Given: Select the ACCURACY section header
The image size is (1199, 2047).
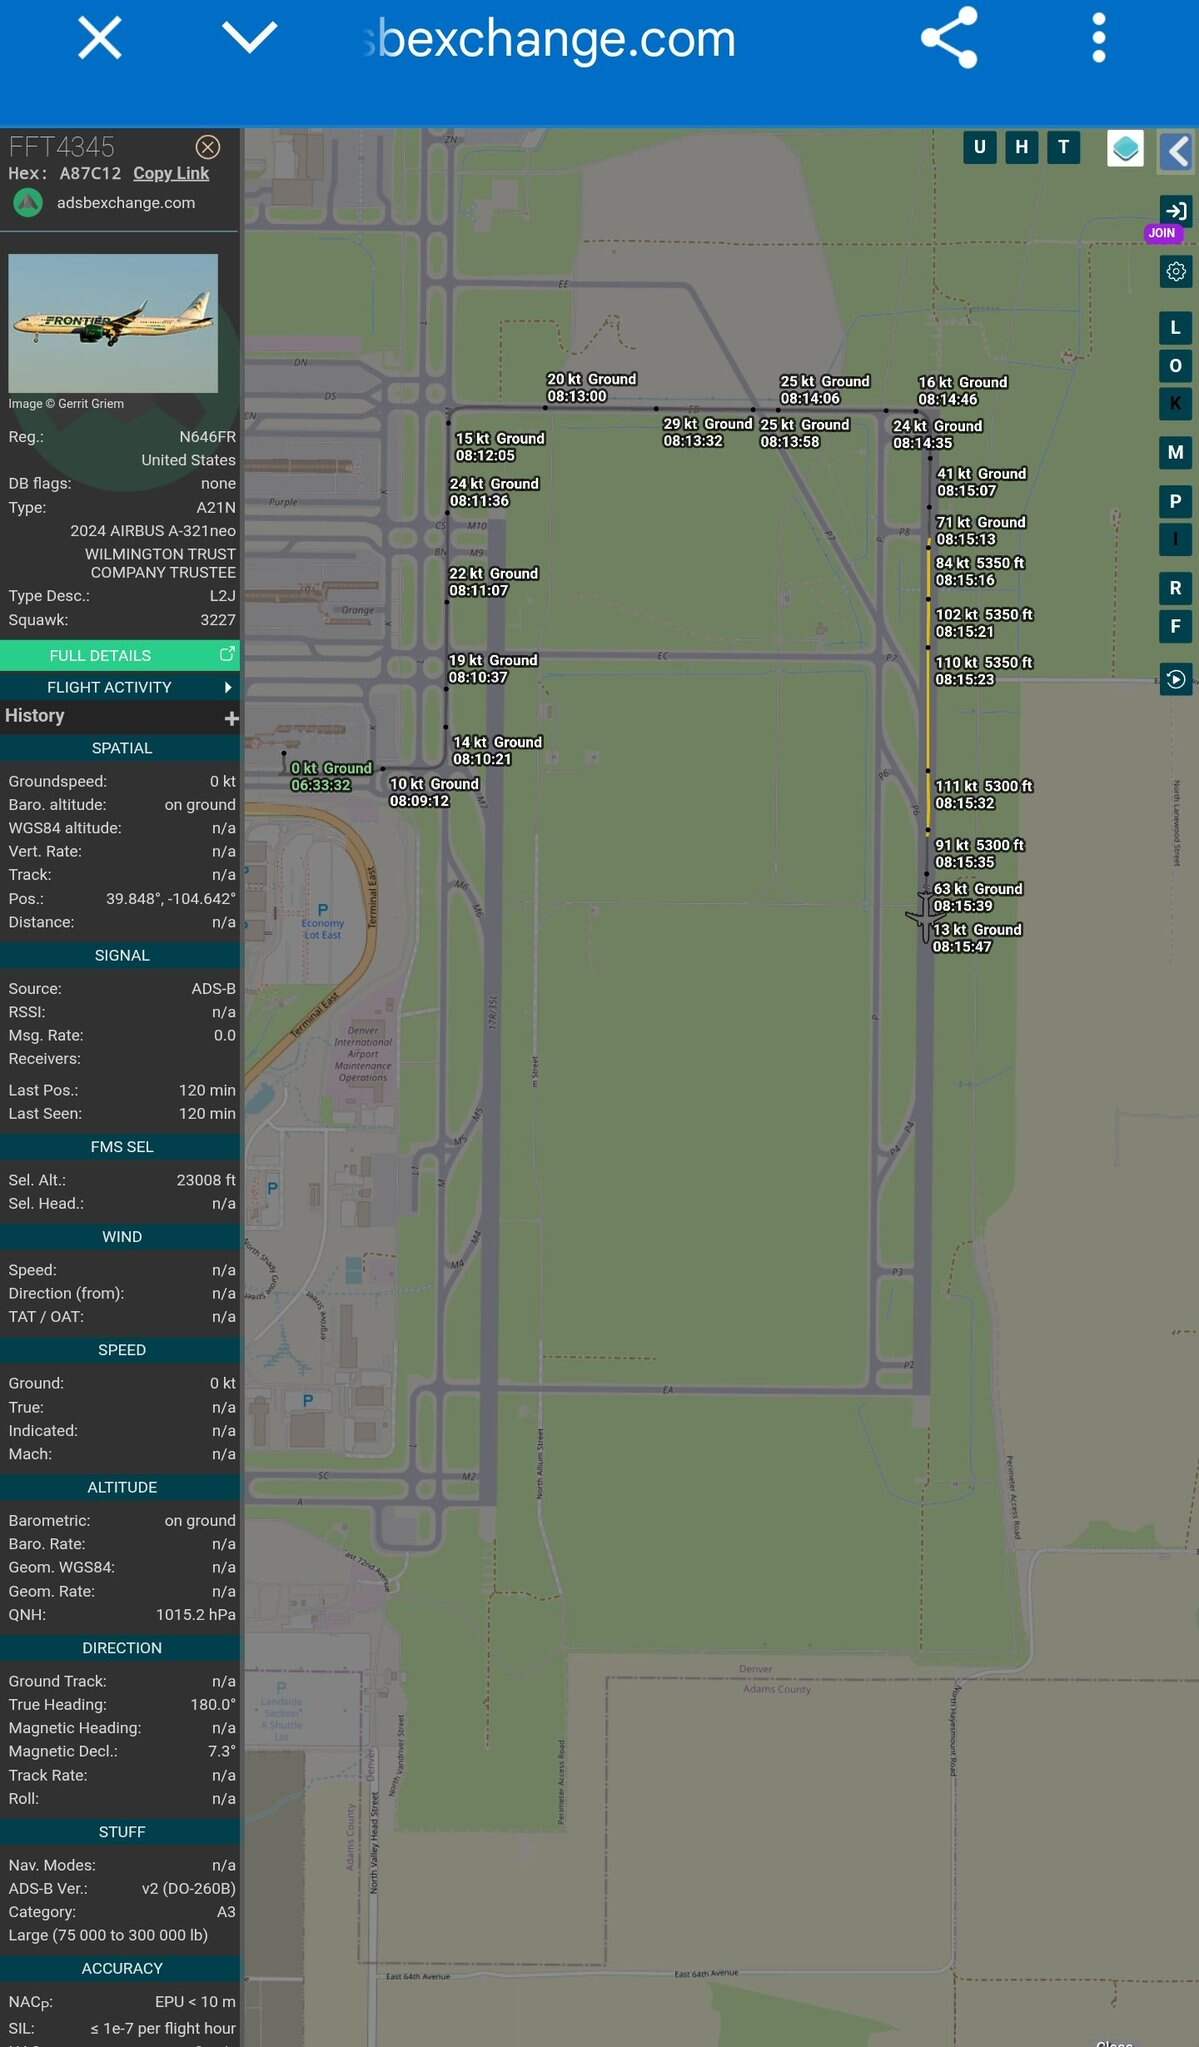Looking at the screenshot, I should [x=121, y=1968].
